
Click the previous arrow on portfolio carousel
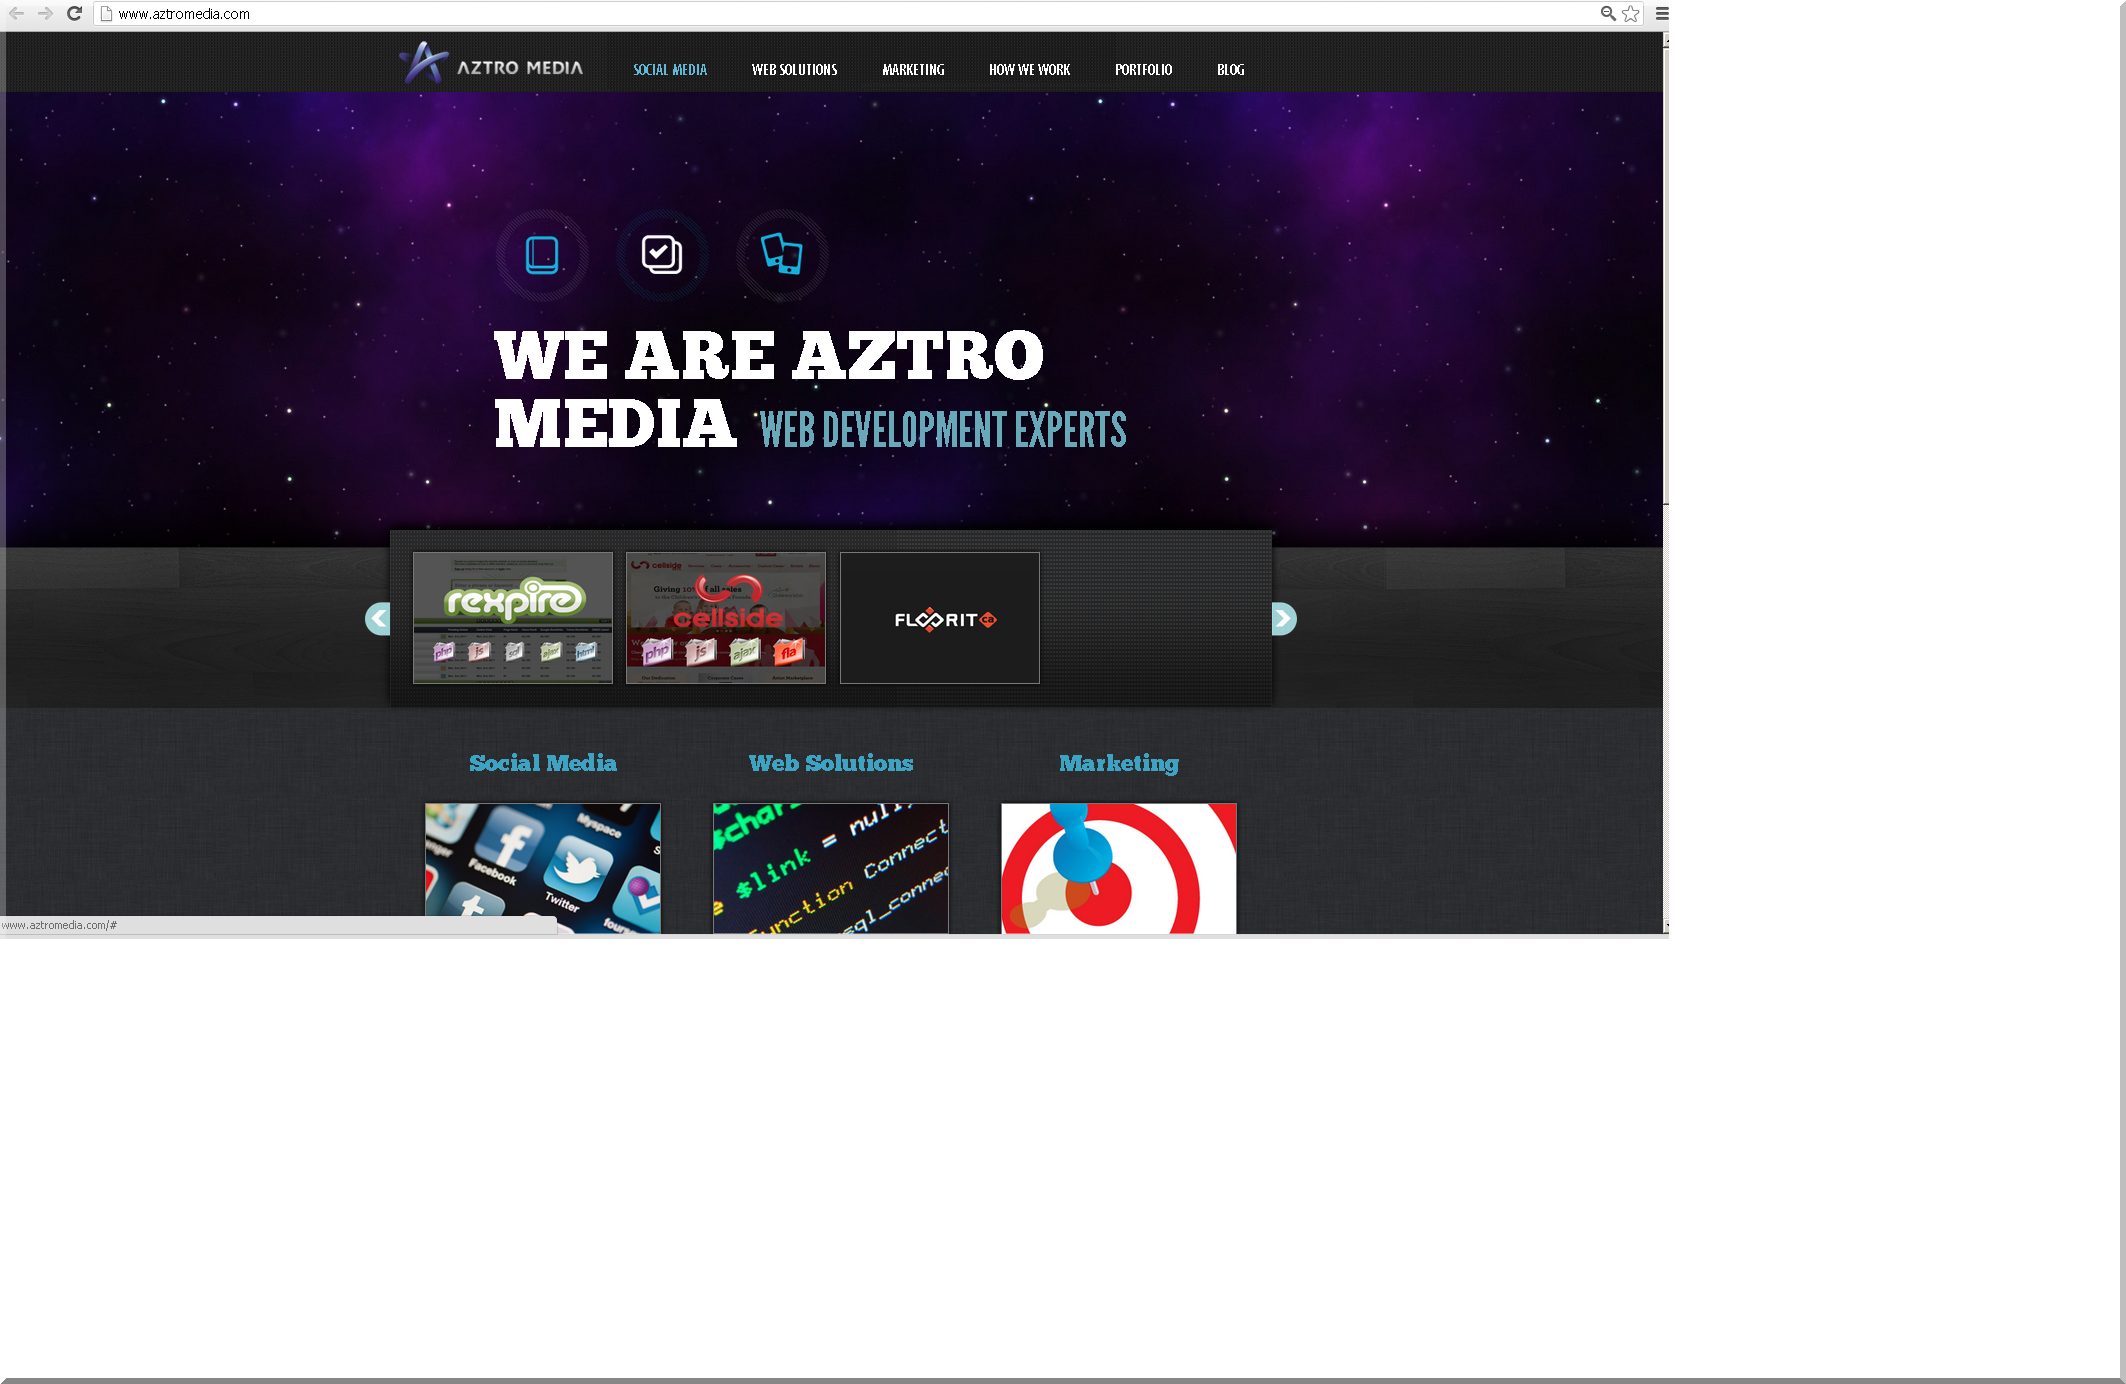(378, 619)
